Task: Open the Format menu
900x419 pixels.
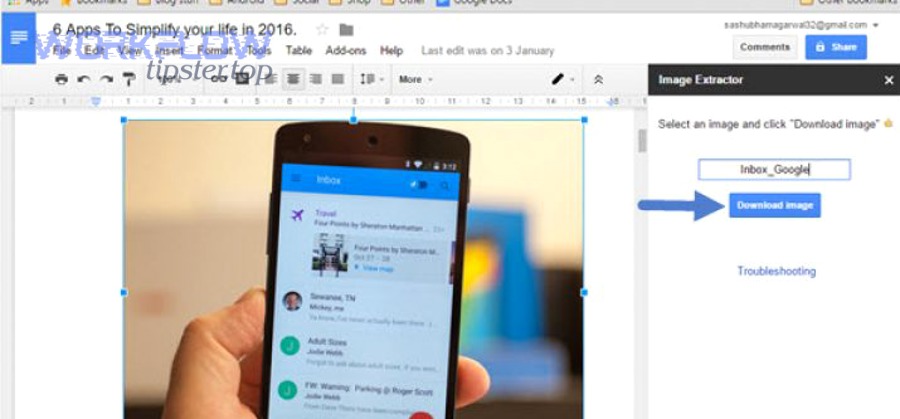Action: (x=215, y=51)
